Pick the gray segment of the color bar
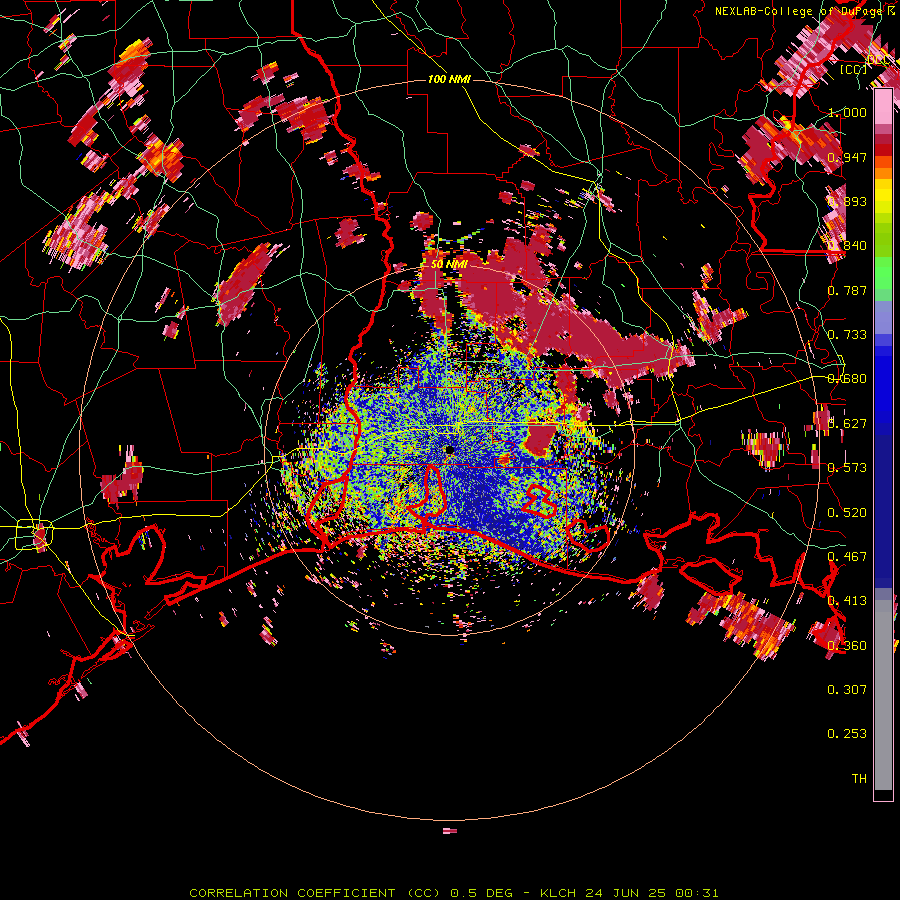 click(883, 695)
